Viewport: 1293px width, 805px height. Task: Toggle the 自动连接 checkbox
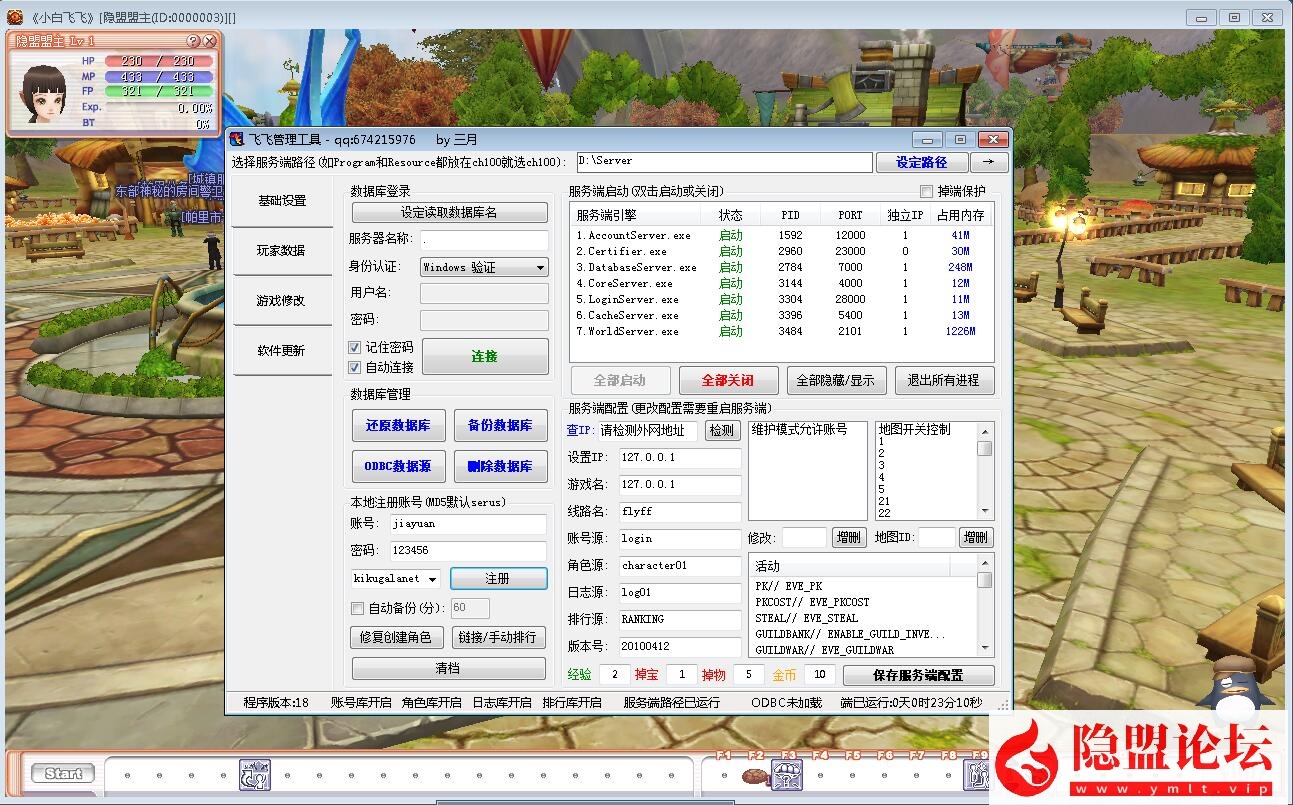(x=355, y=367)
